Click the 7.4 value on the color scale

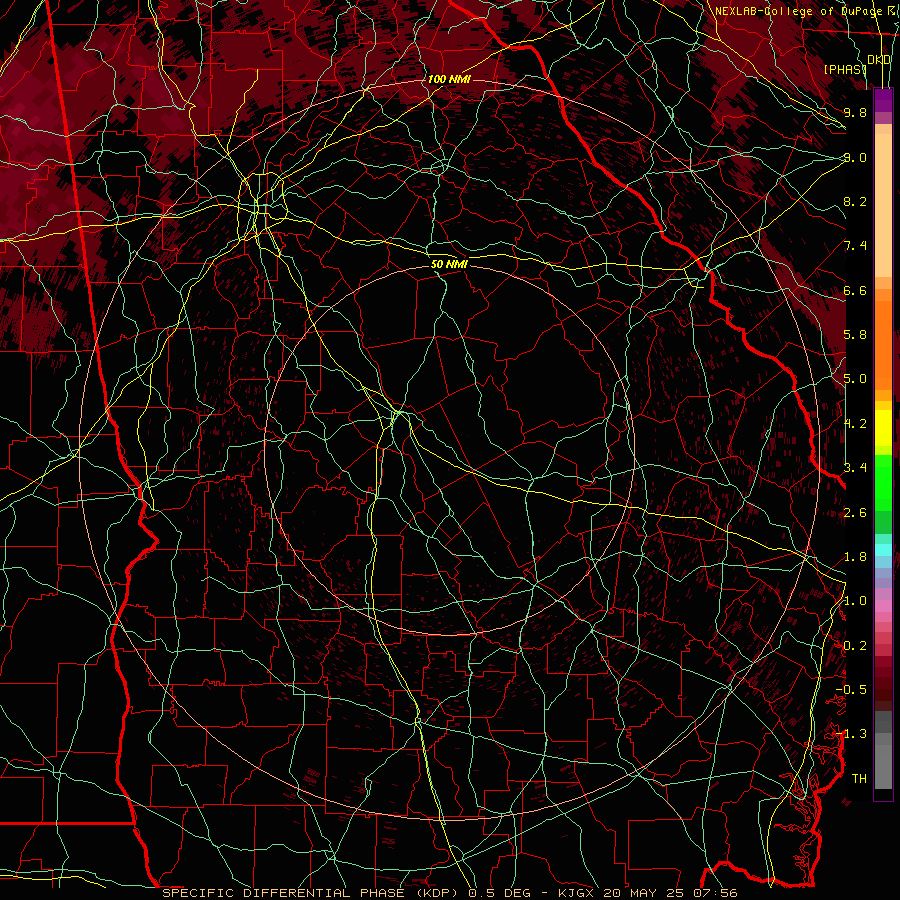(855, 246)
